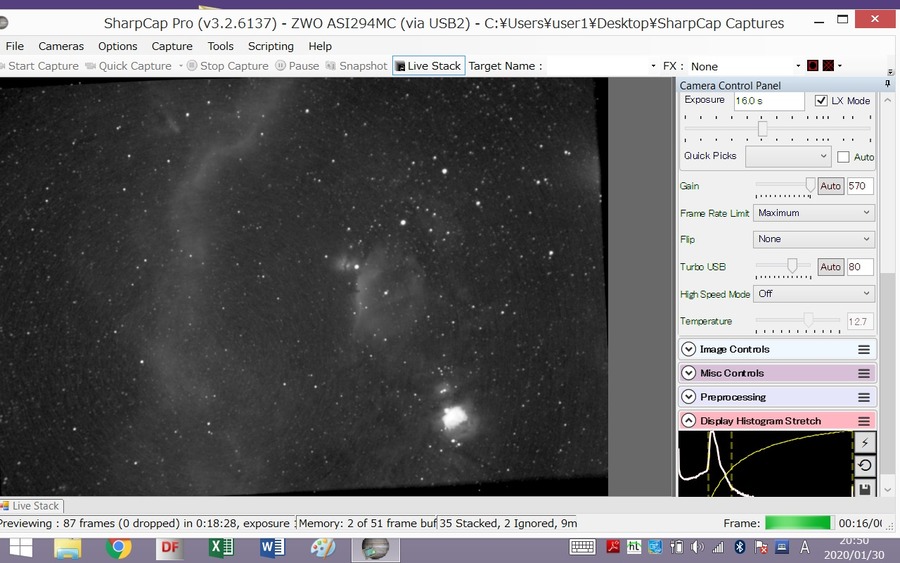This screenshot has height=563, width=900.
Task: Pin the Camera Control Panel
Action: click(887, 84)
